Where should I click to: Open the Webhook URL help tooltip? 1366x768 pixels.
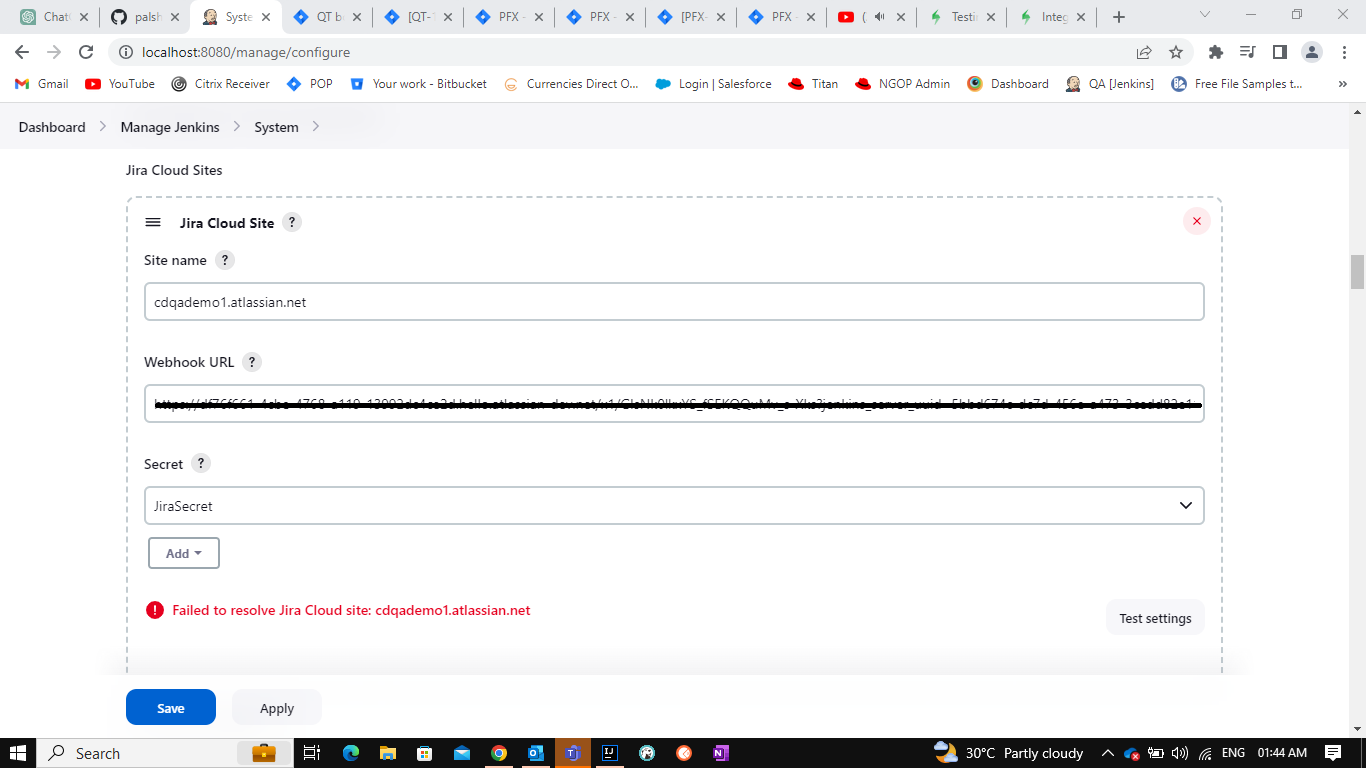point(251,362)
